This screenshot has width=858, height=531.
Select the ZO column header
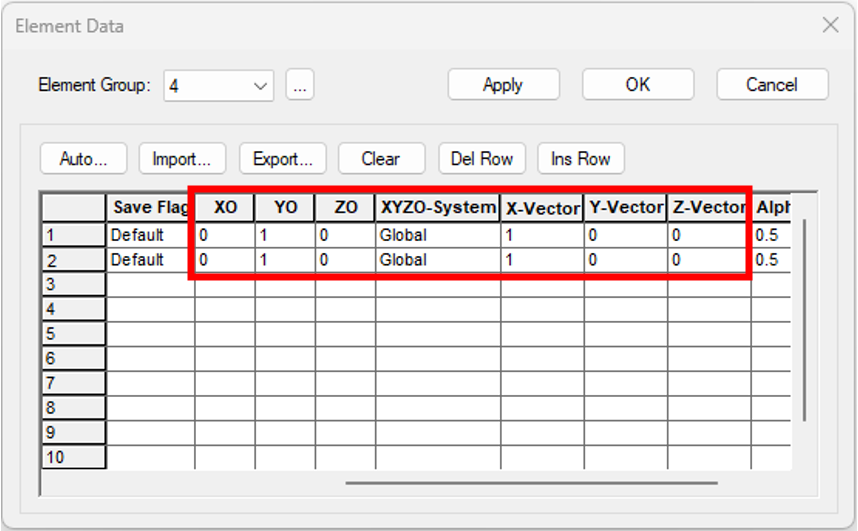[345, 207]
